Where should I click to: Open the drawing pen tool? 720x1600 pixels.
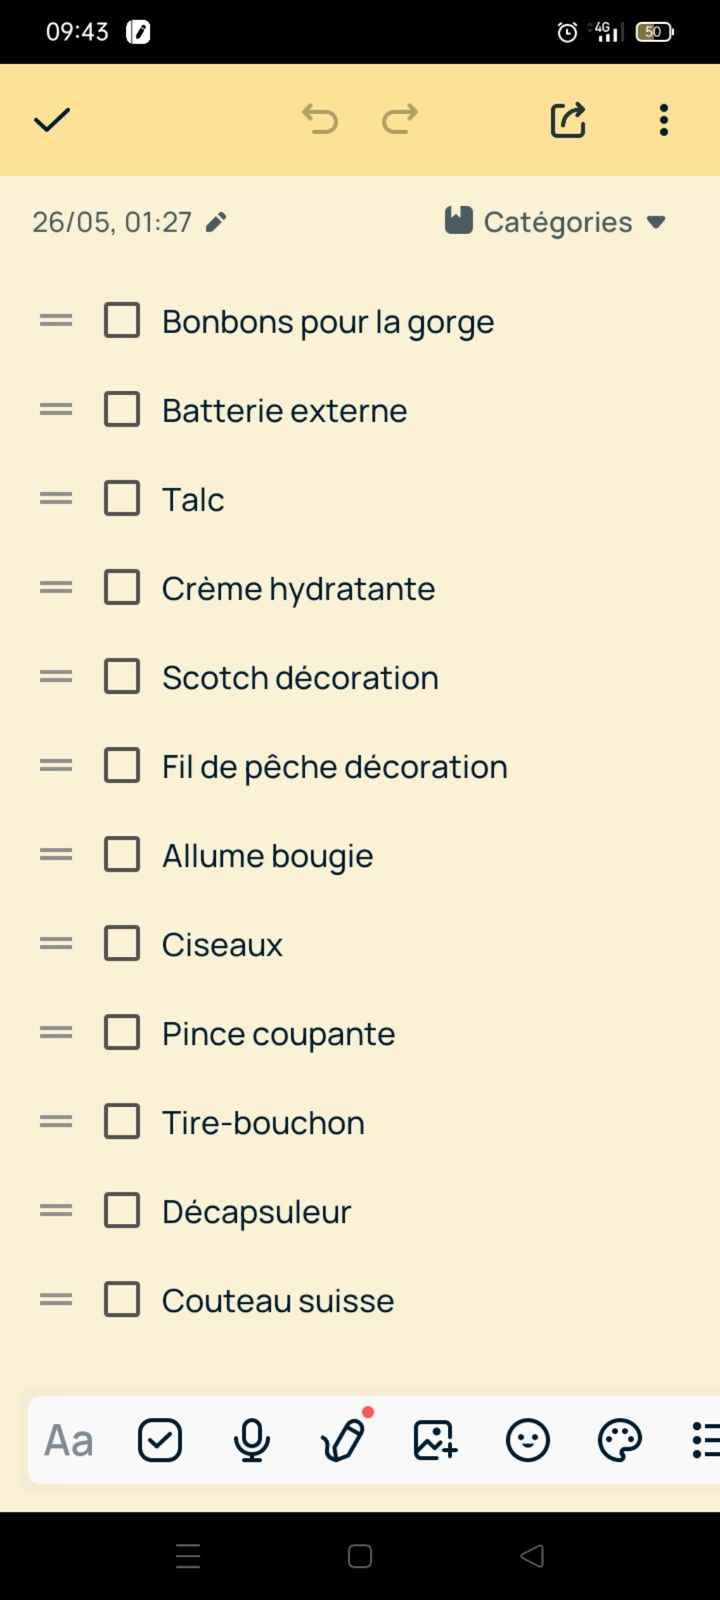click(x=343, y=1440)
